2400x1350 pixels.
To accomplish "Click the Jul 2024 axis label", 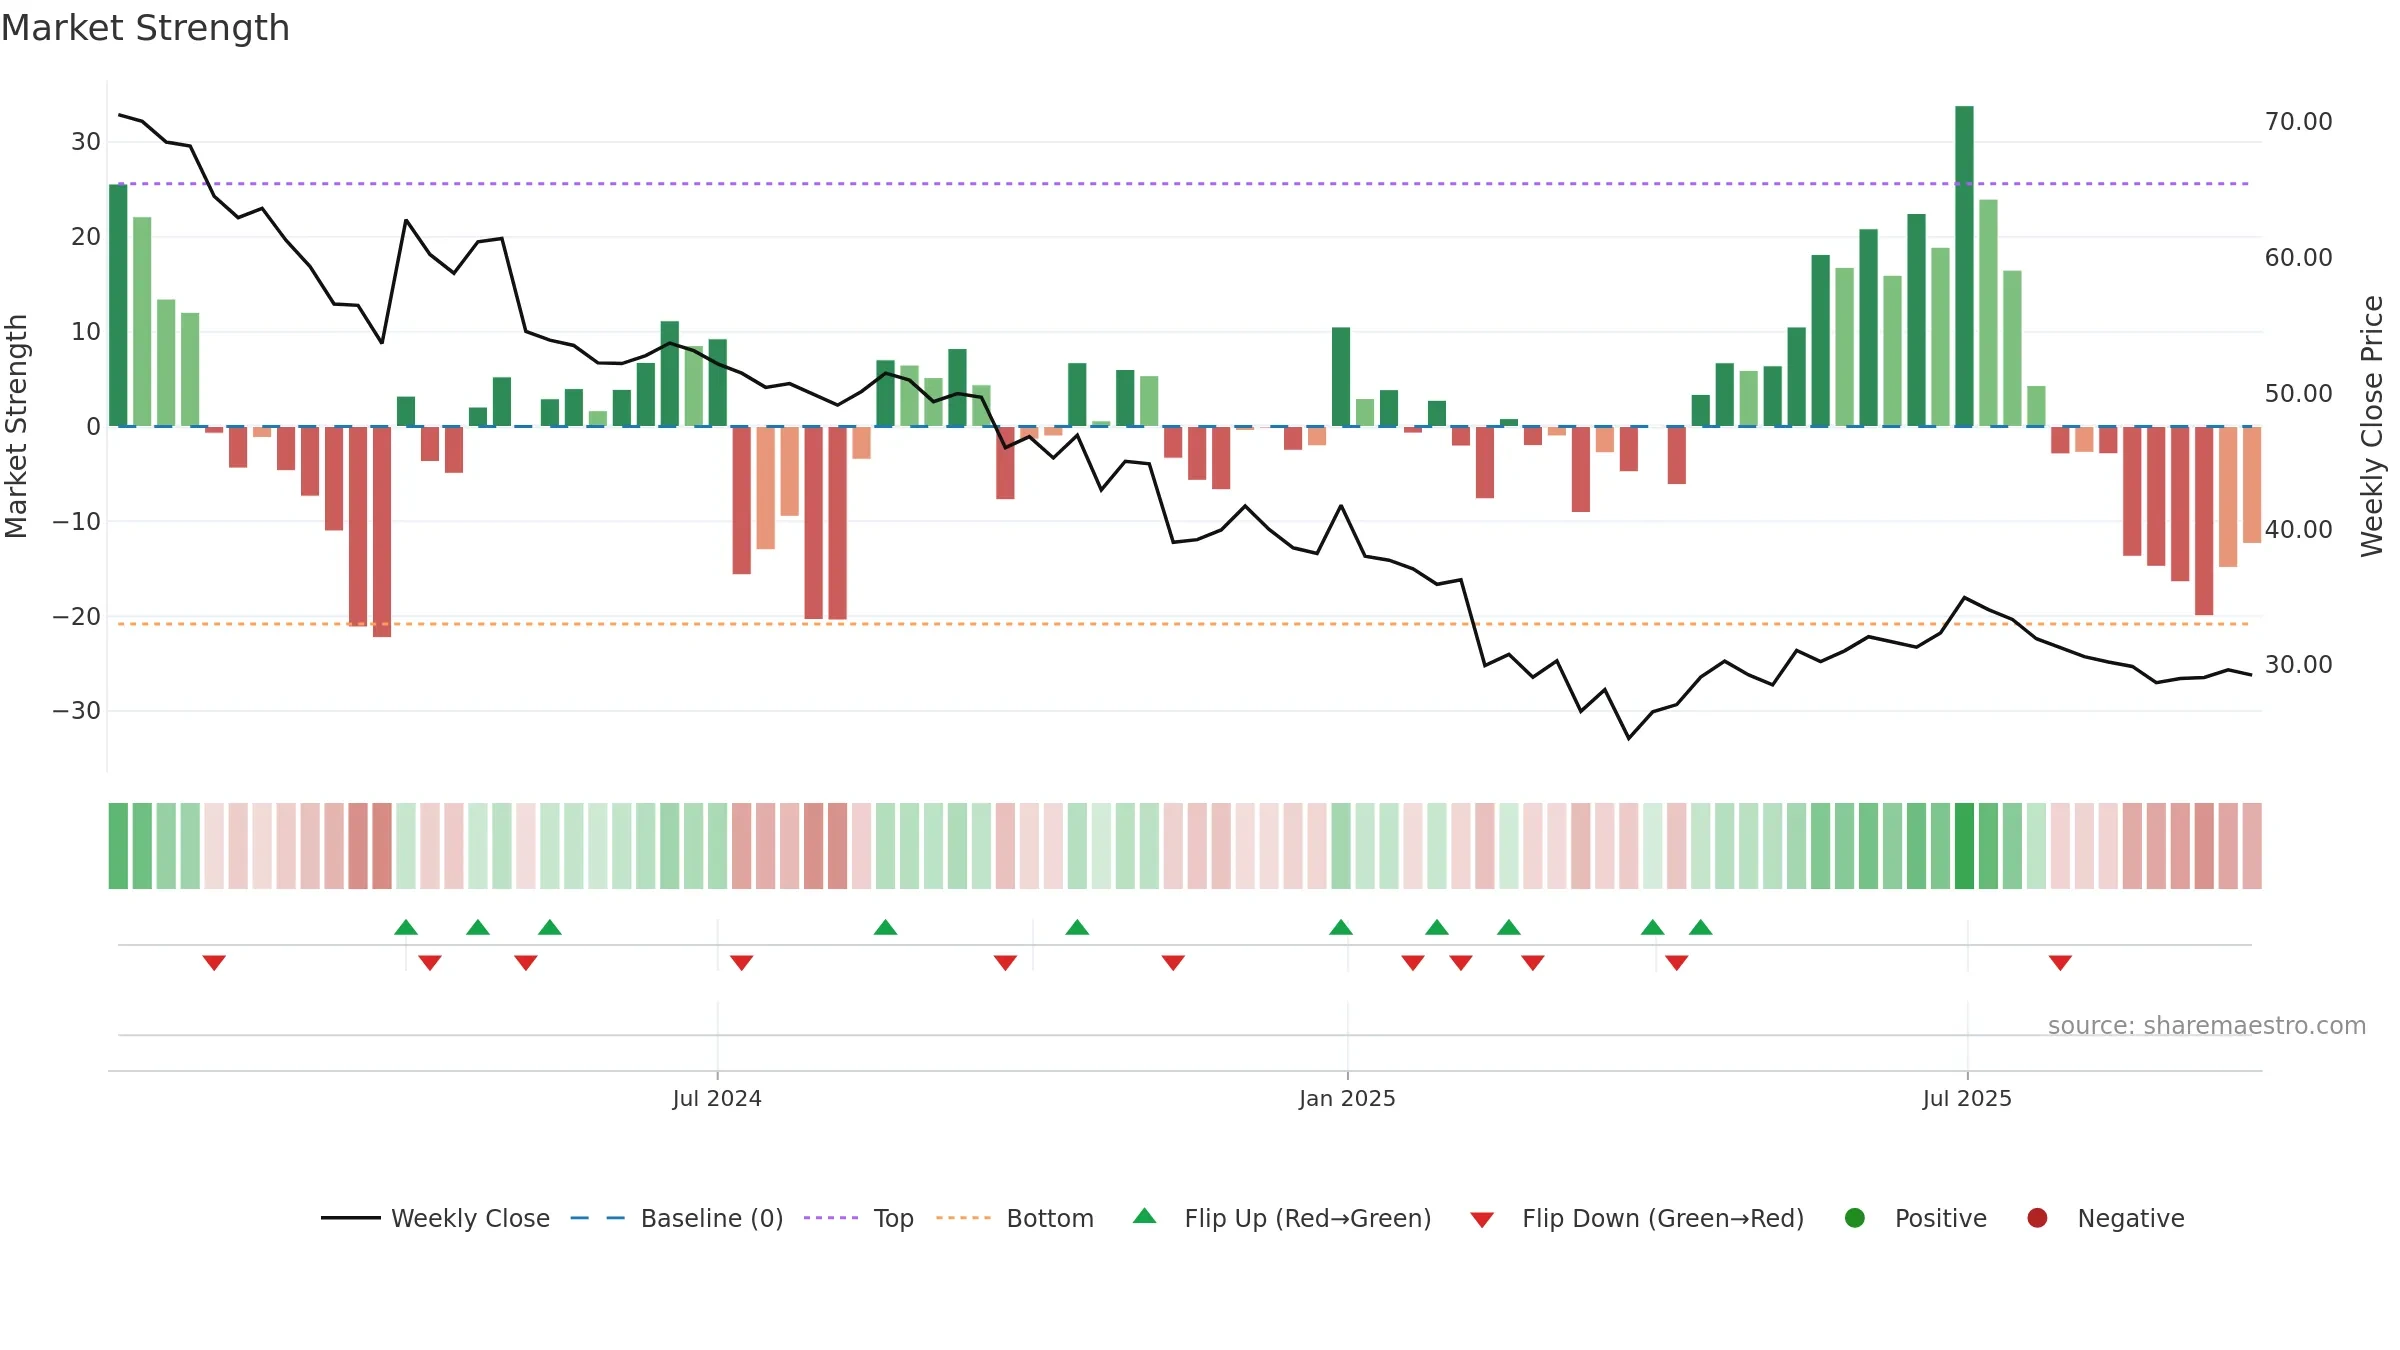I will tap(717, 1098).
